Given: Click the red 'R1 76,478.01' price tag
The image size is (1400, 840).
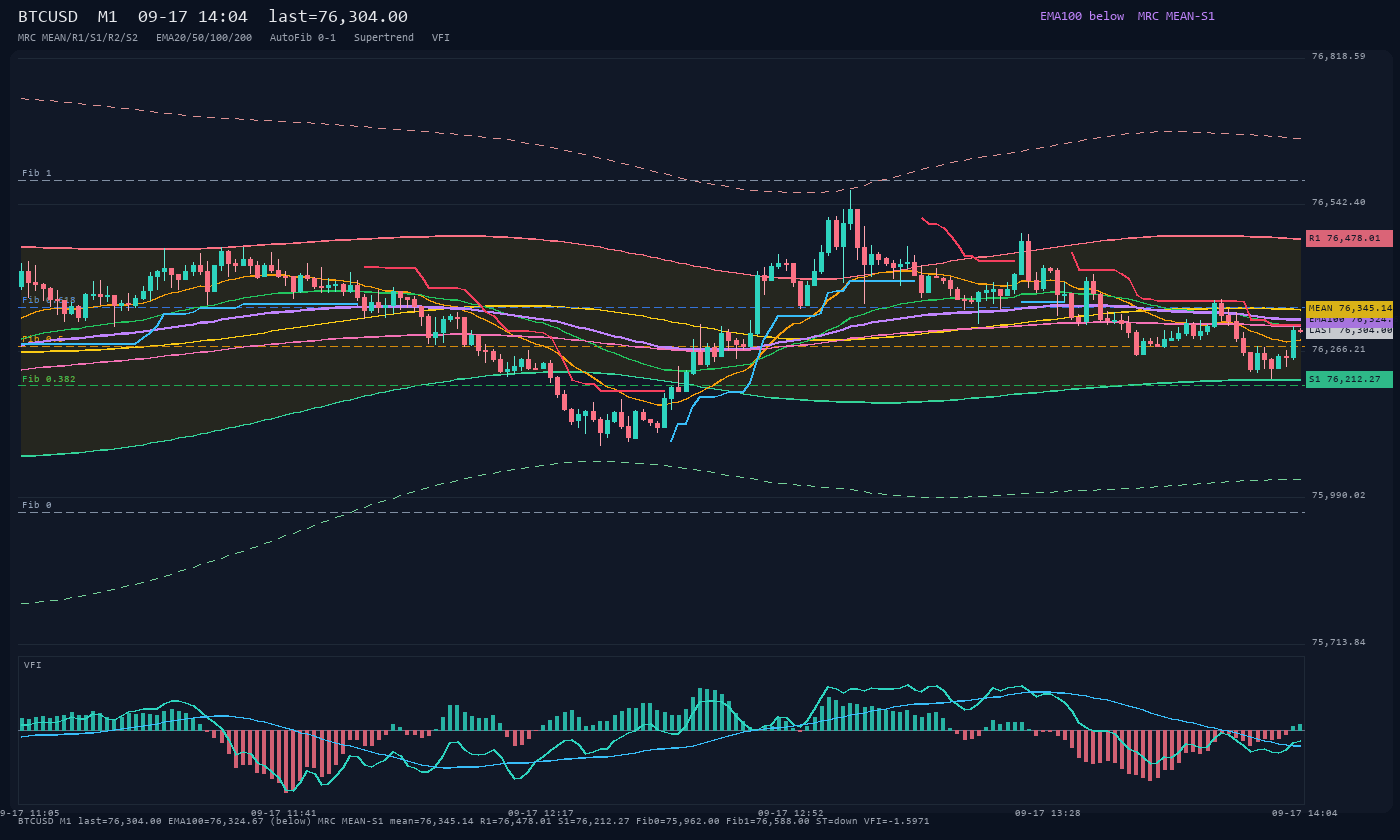Looking at the screenshot, I should 1349,239.
